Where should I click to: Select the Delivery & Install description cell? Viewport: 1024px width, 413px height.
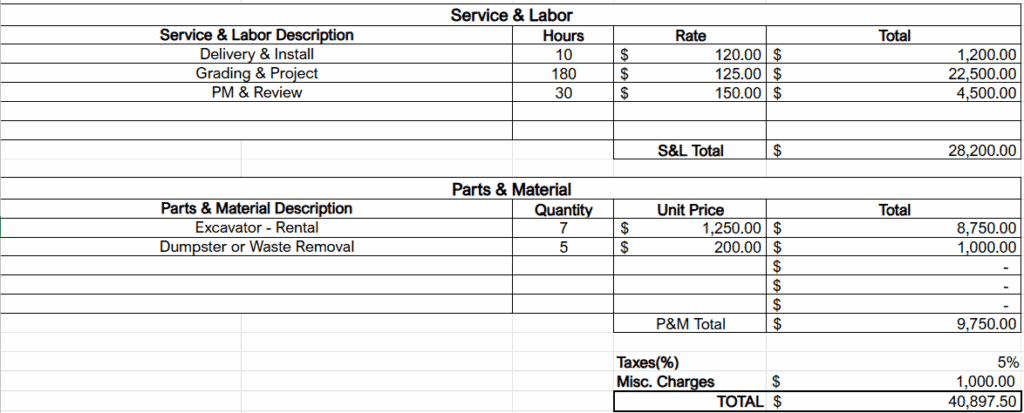point(256,54)
